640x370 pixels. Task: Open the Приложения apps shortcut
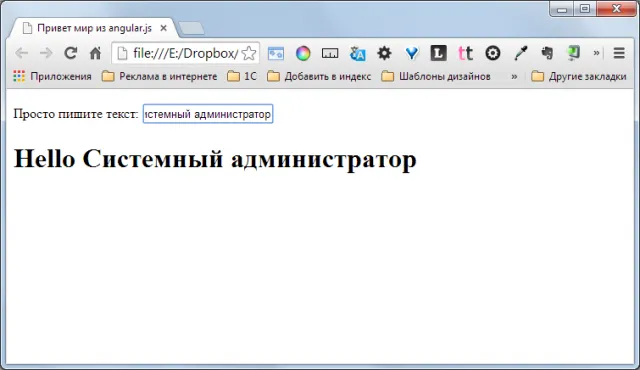coord(52,76)
